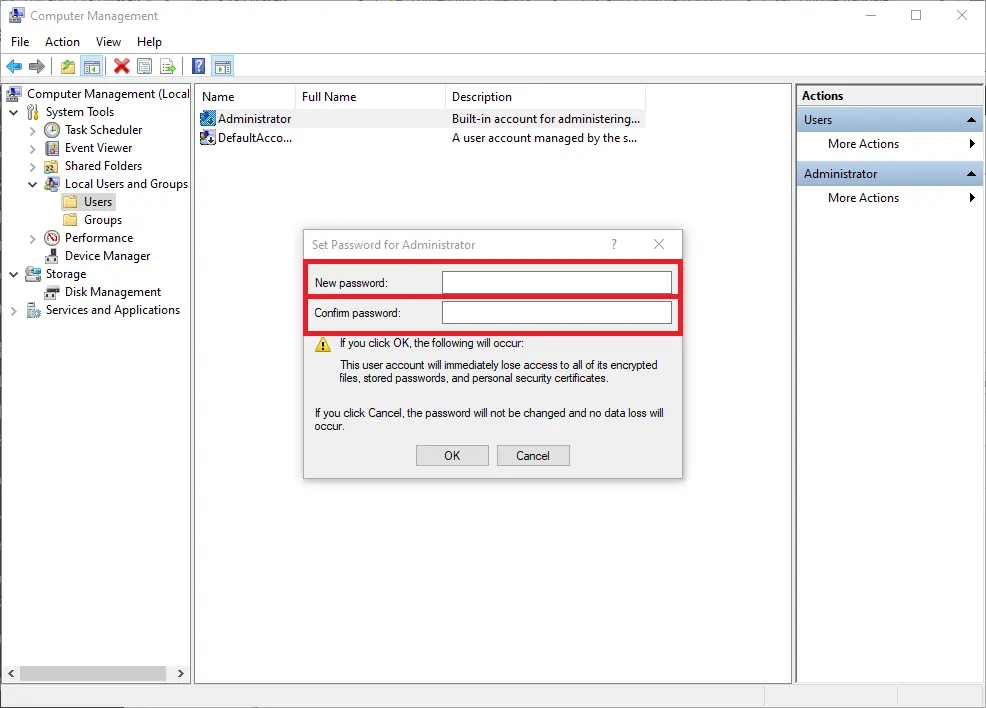Image resolution: width=986 pixels, height=708 pixels.
Task: Collapse the Local Users and Groups node
Action: tap(33, 183)
